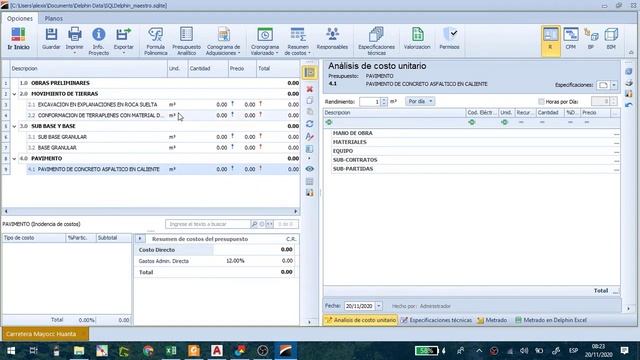The width and height of the screenshot is (640, 360).
Task: Open Windows Start menu
Action: coord(11,351)
